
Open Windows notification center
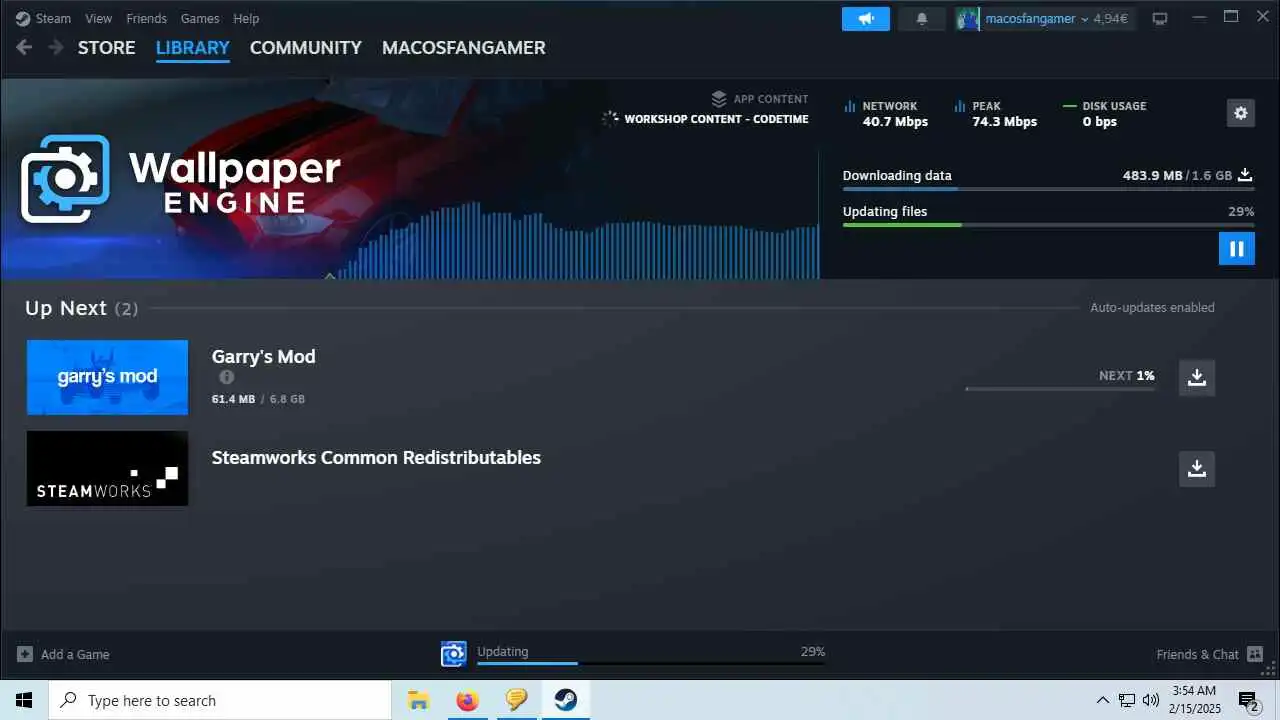tap(1248, 700)
